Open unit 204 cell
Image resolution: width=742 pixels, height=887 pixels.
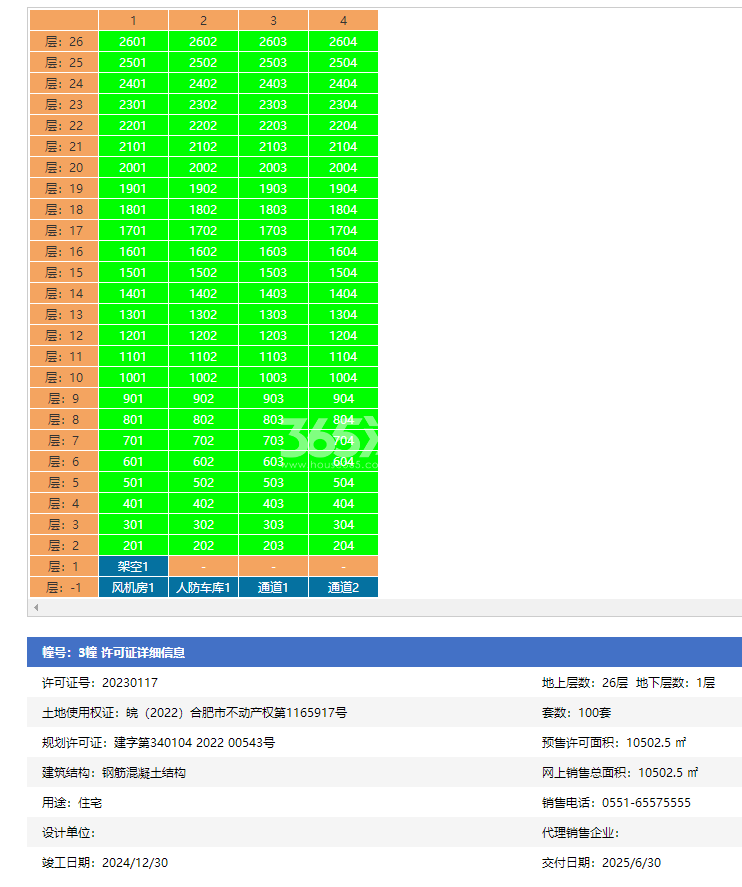coord(343,545)
